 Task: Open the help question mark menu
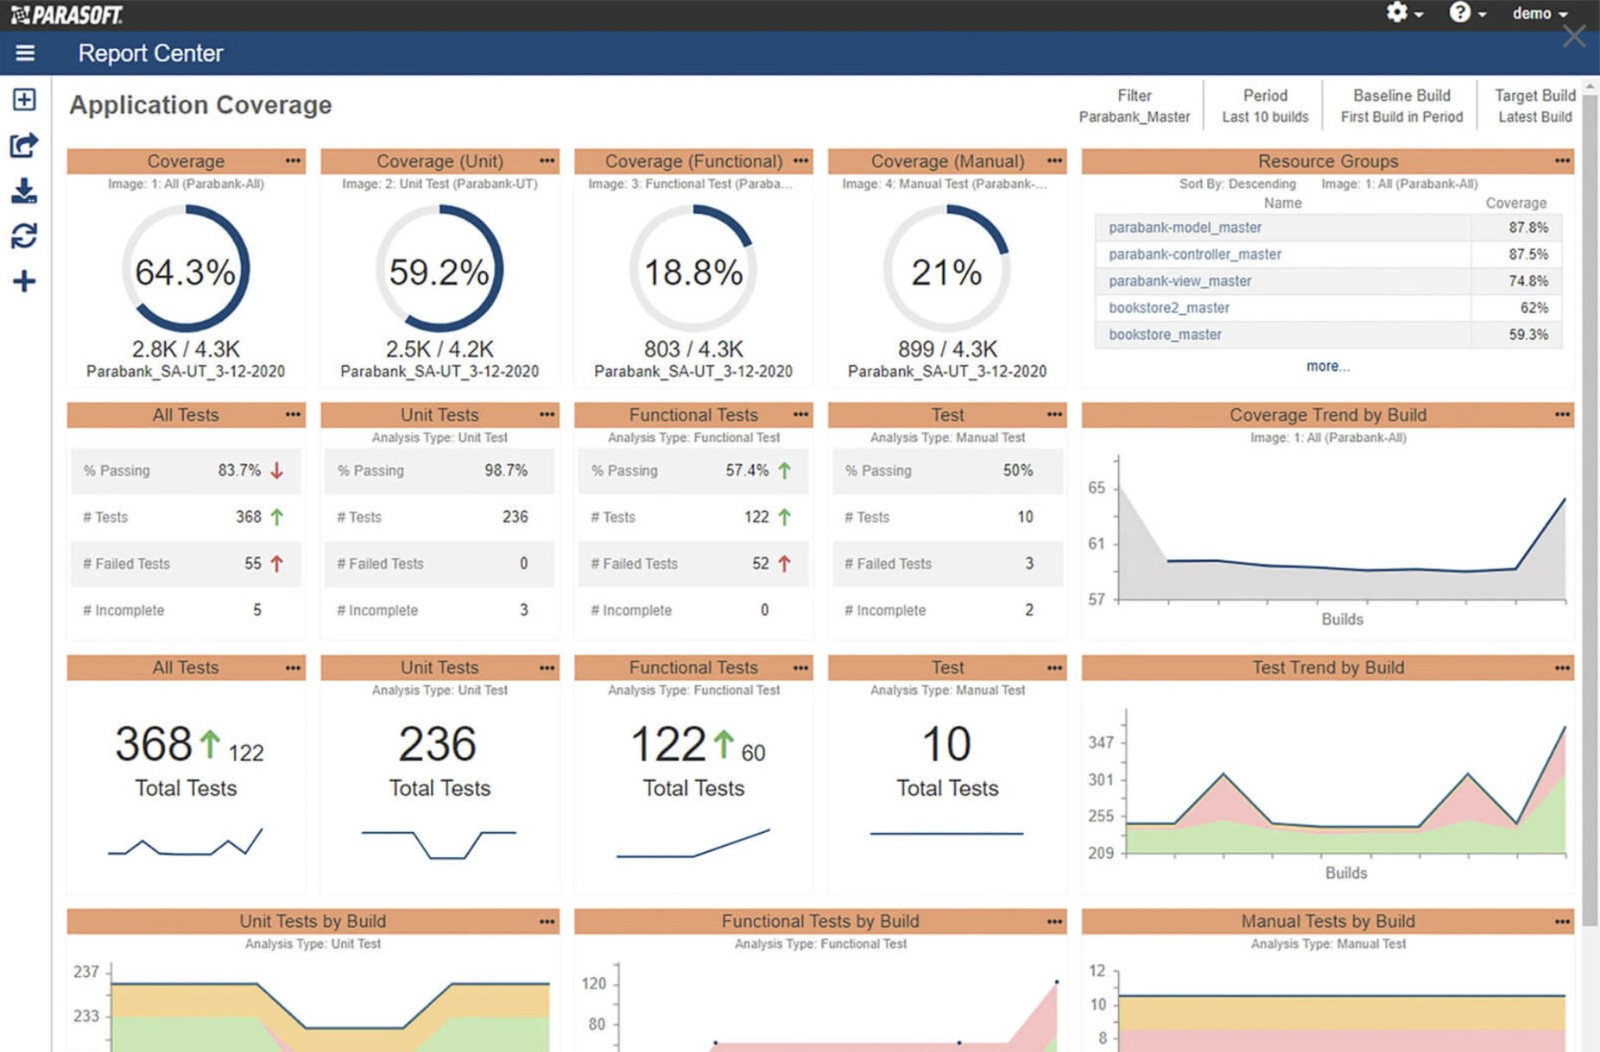click(1467, 13)
